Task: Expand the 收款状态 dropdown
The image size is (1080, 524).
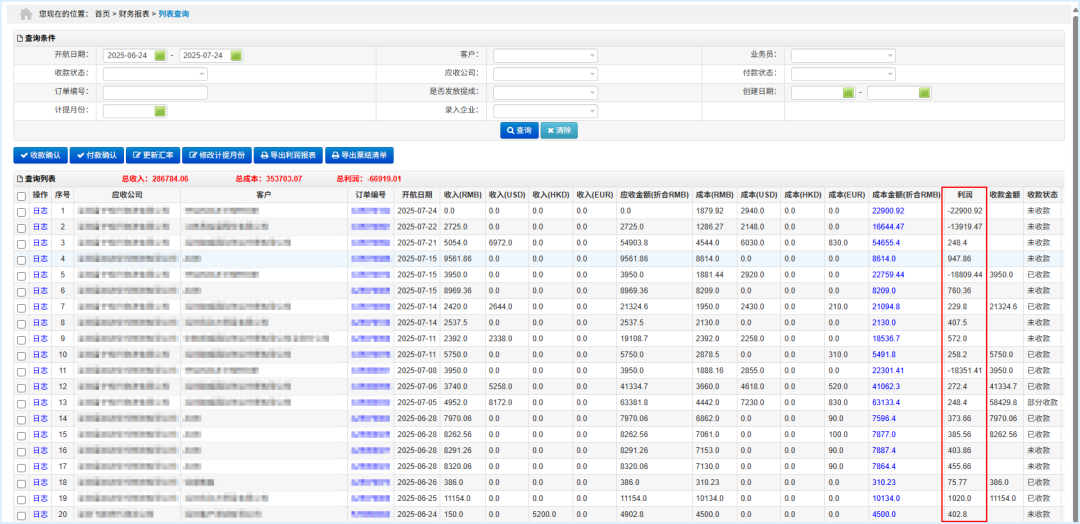Action: click(x=154, y=74)
